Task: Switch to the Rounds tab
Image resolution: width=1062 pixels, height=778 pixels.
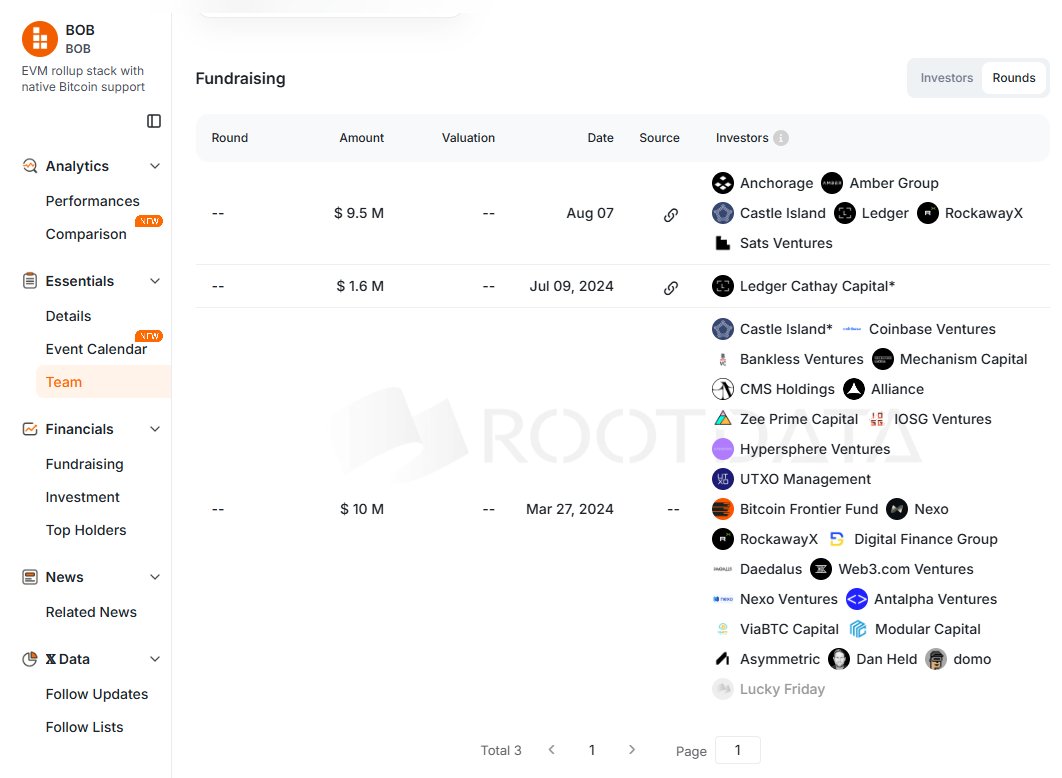Action: coord(1014,78)
